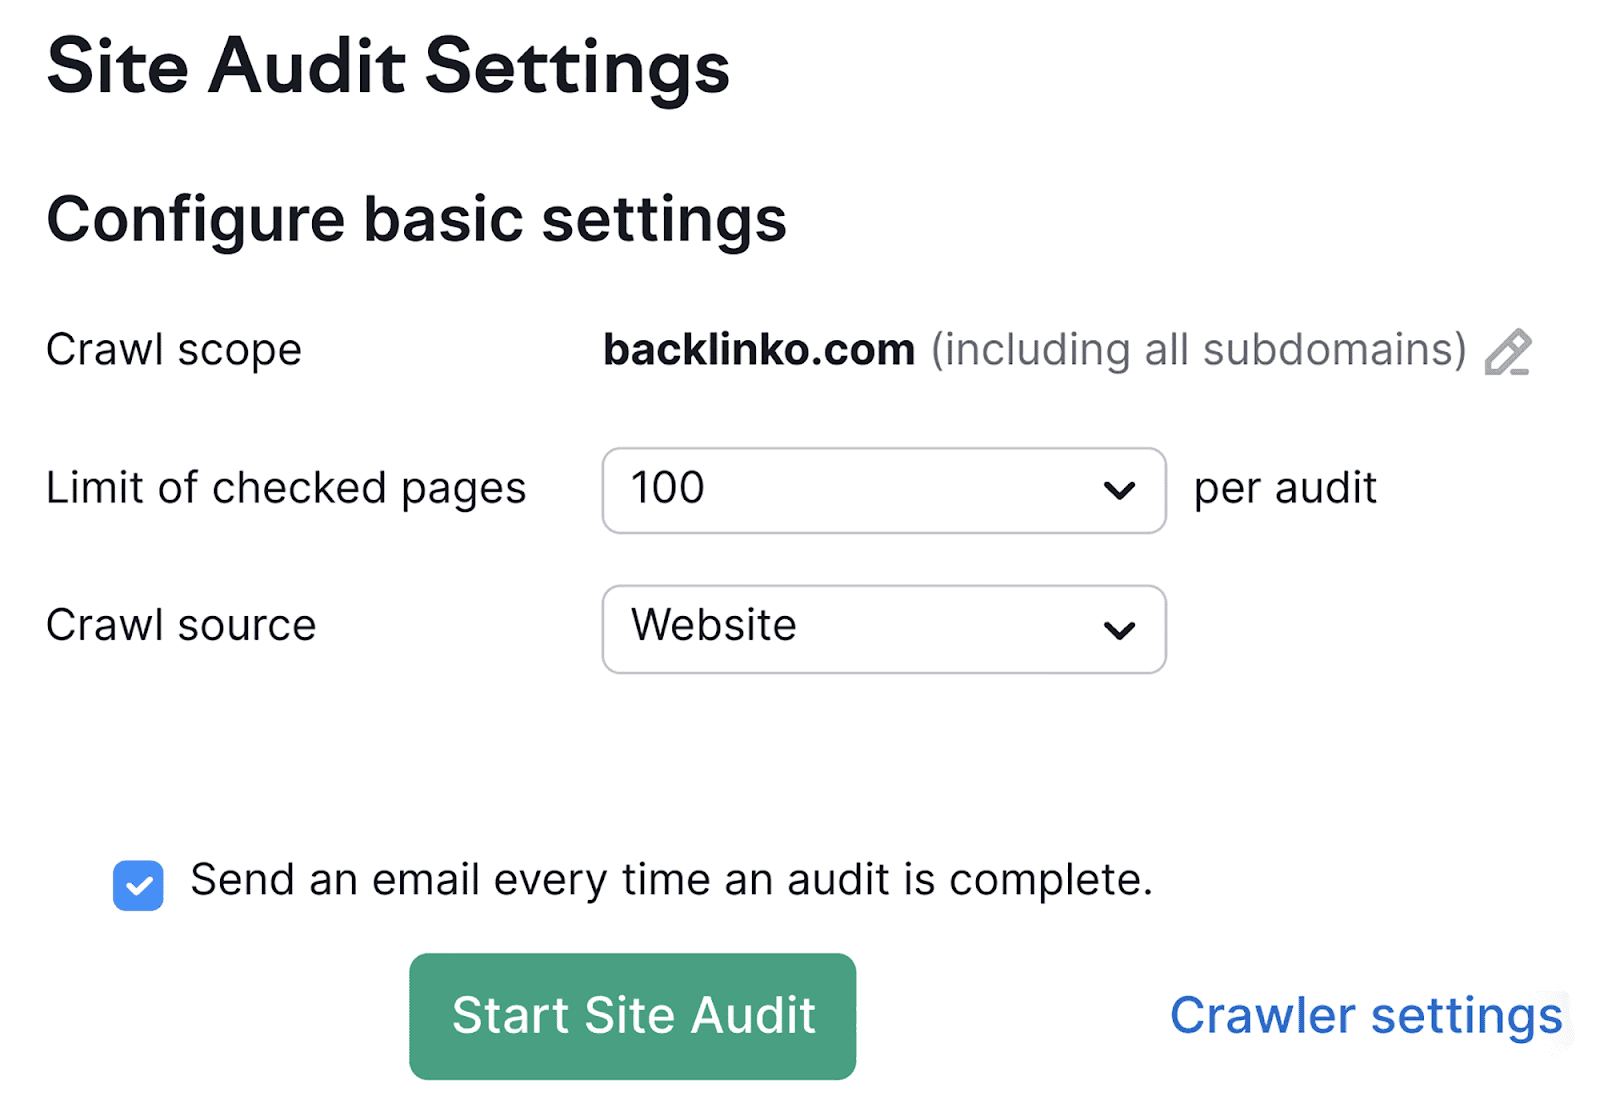Click the 'Crawl source' label
1600x1104 pixels.
(x=181, y=626)
